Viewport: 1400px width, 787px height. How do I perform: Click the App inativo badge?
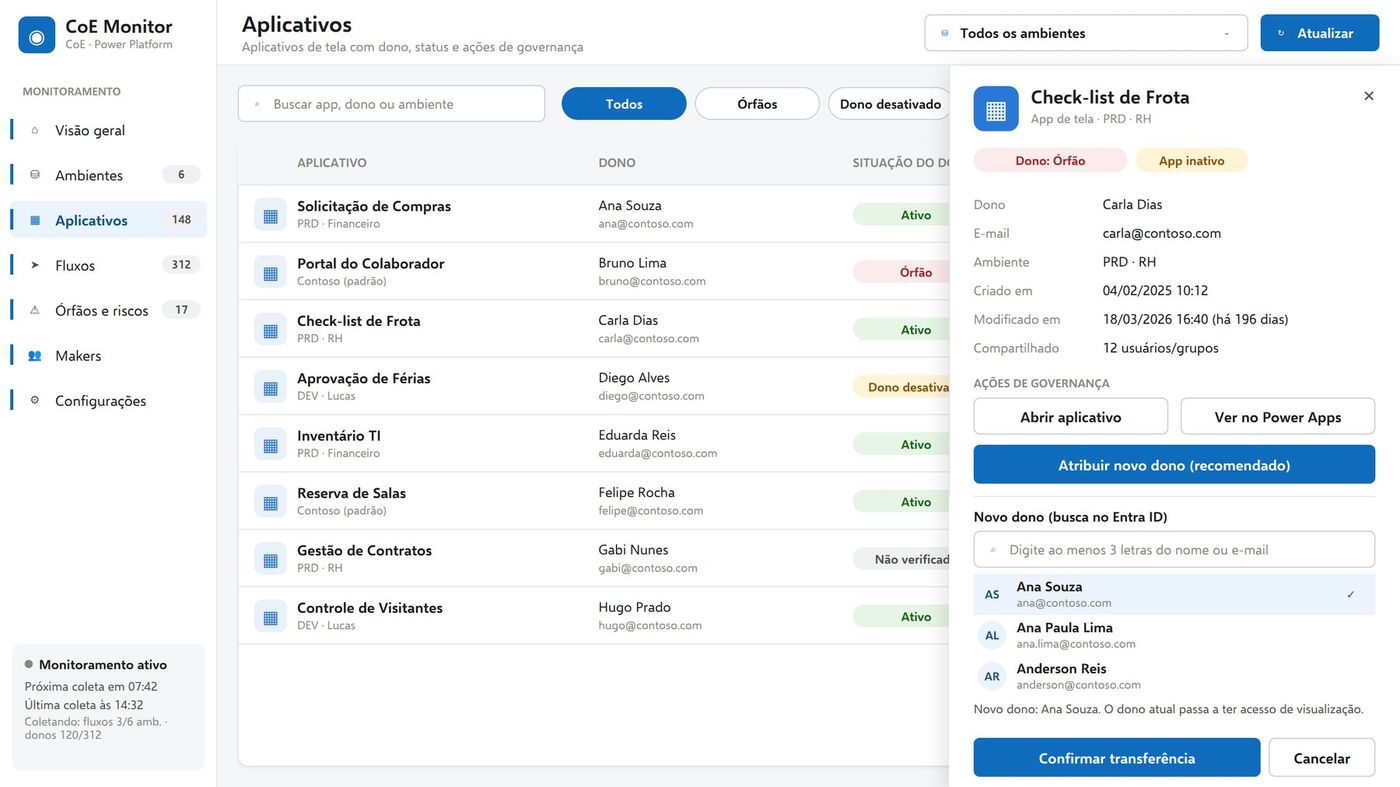tap(1191, 160)
